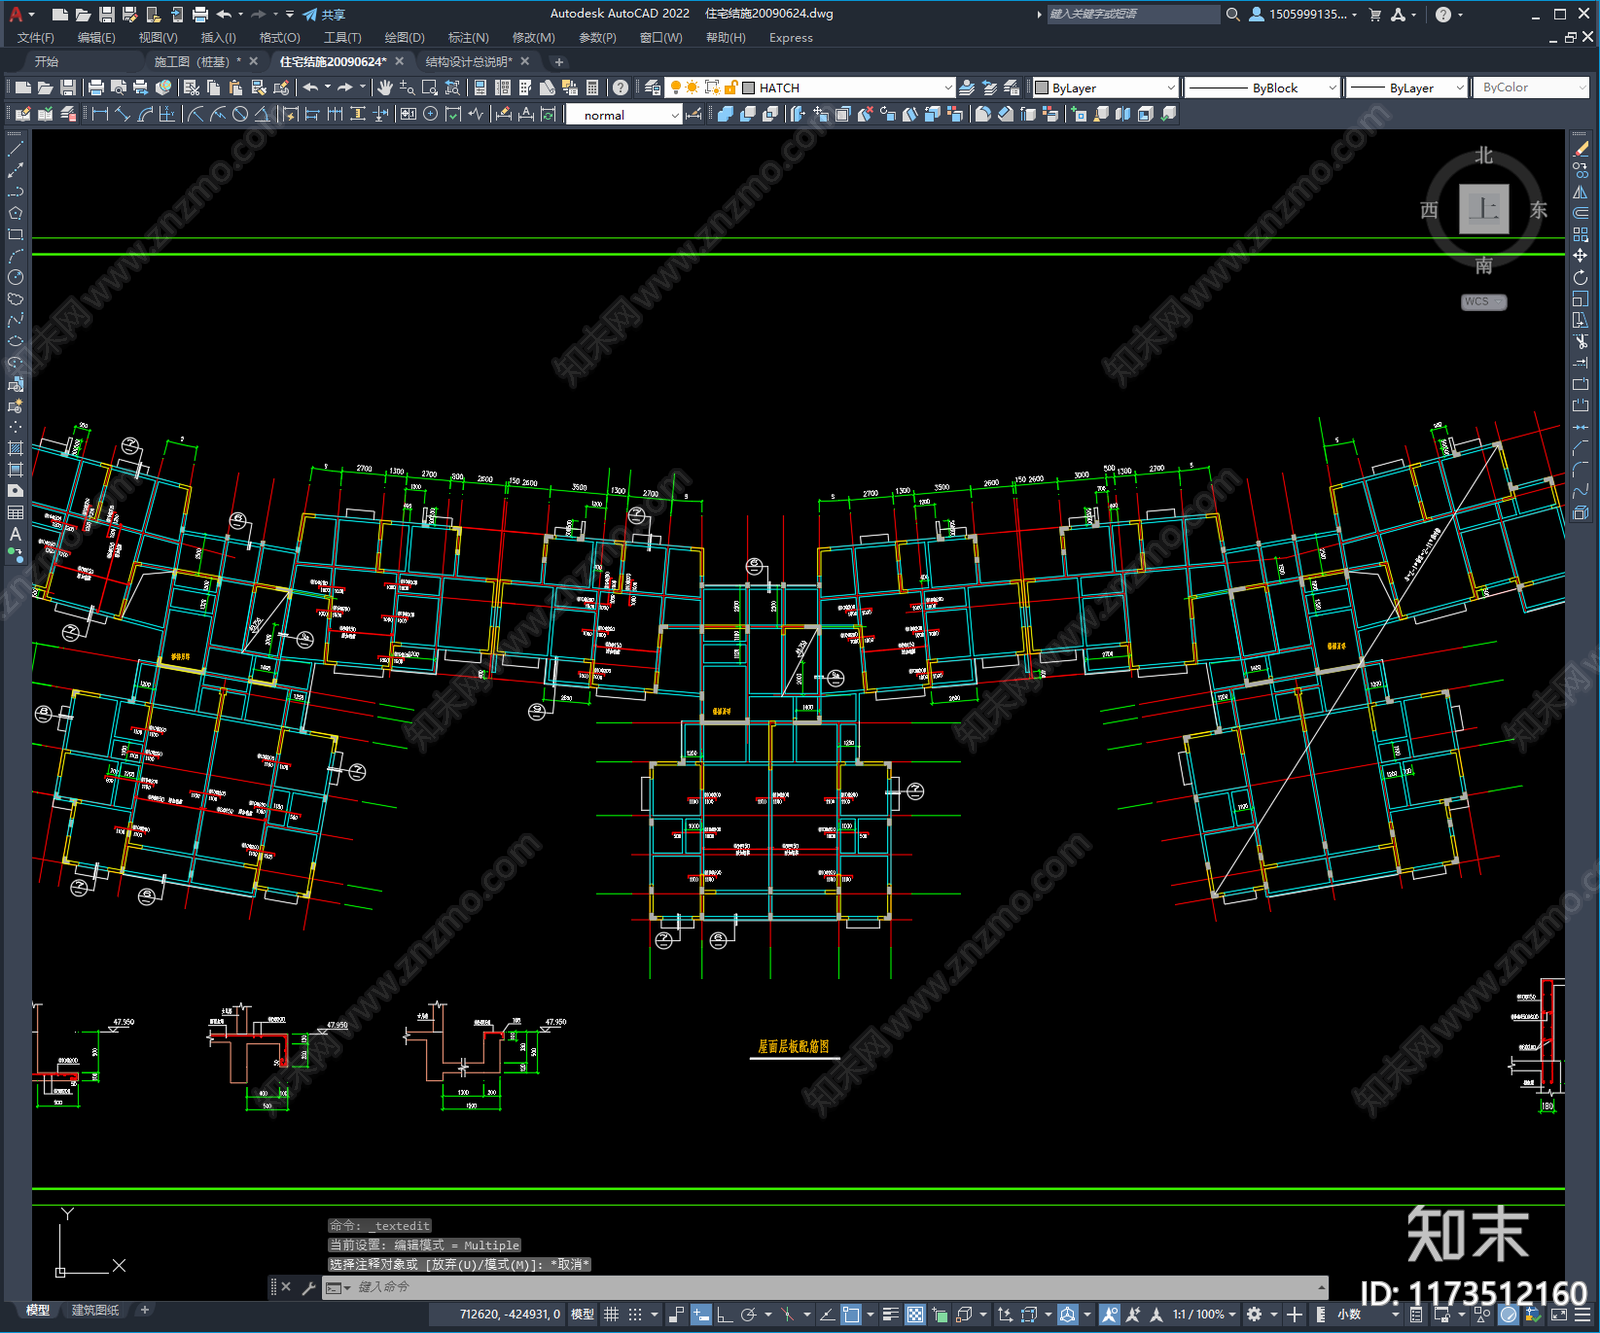Select the Erase tool at modify toolbar top
The width and height of the screenshot is (1600, 1333).
click(x=1580, y=148)
